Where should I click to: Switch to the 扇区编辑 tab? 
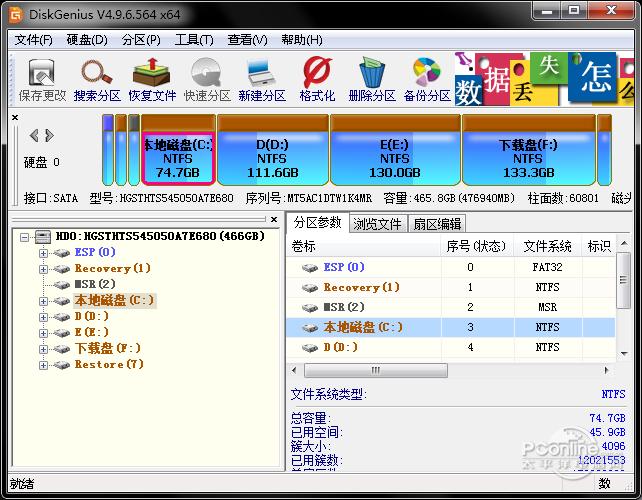tap(437, 224)
